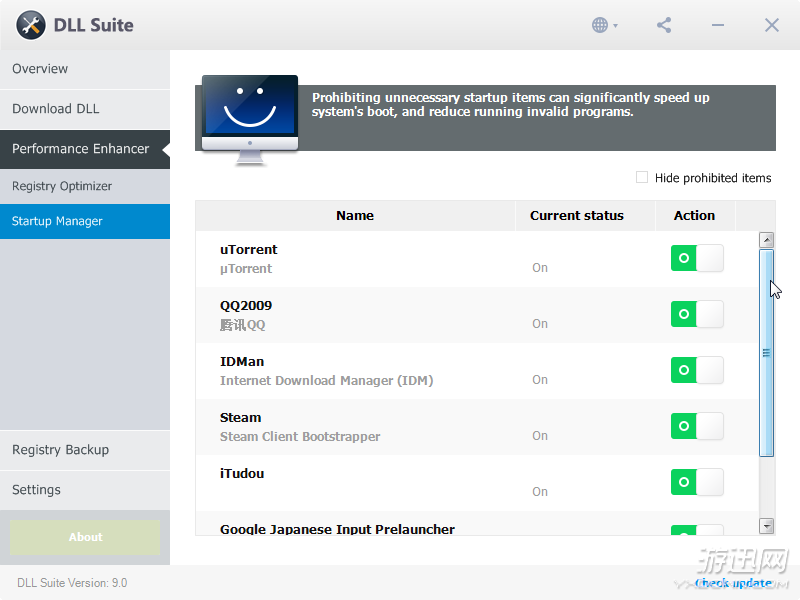Click the On status for Steam
Screen dimensions: 800x600
coord(540,437)
